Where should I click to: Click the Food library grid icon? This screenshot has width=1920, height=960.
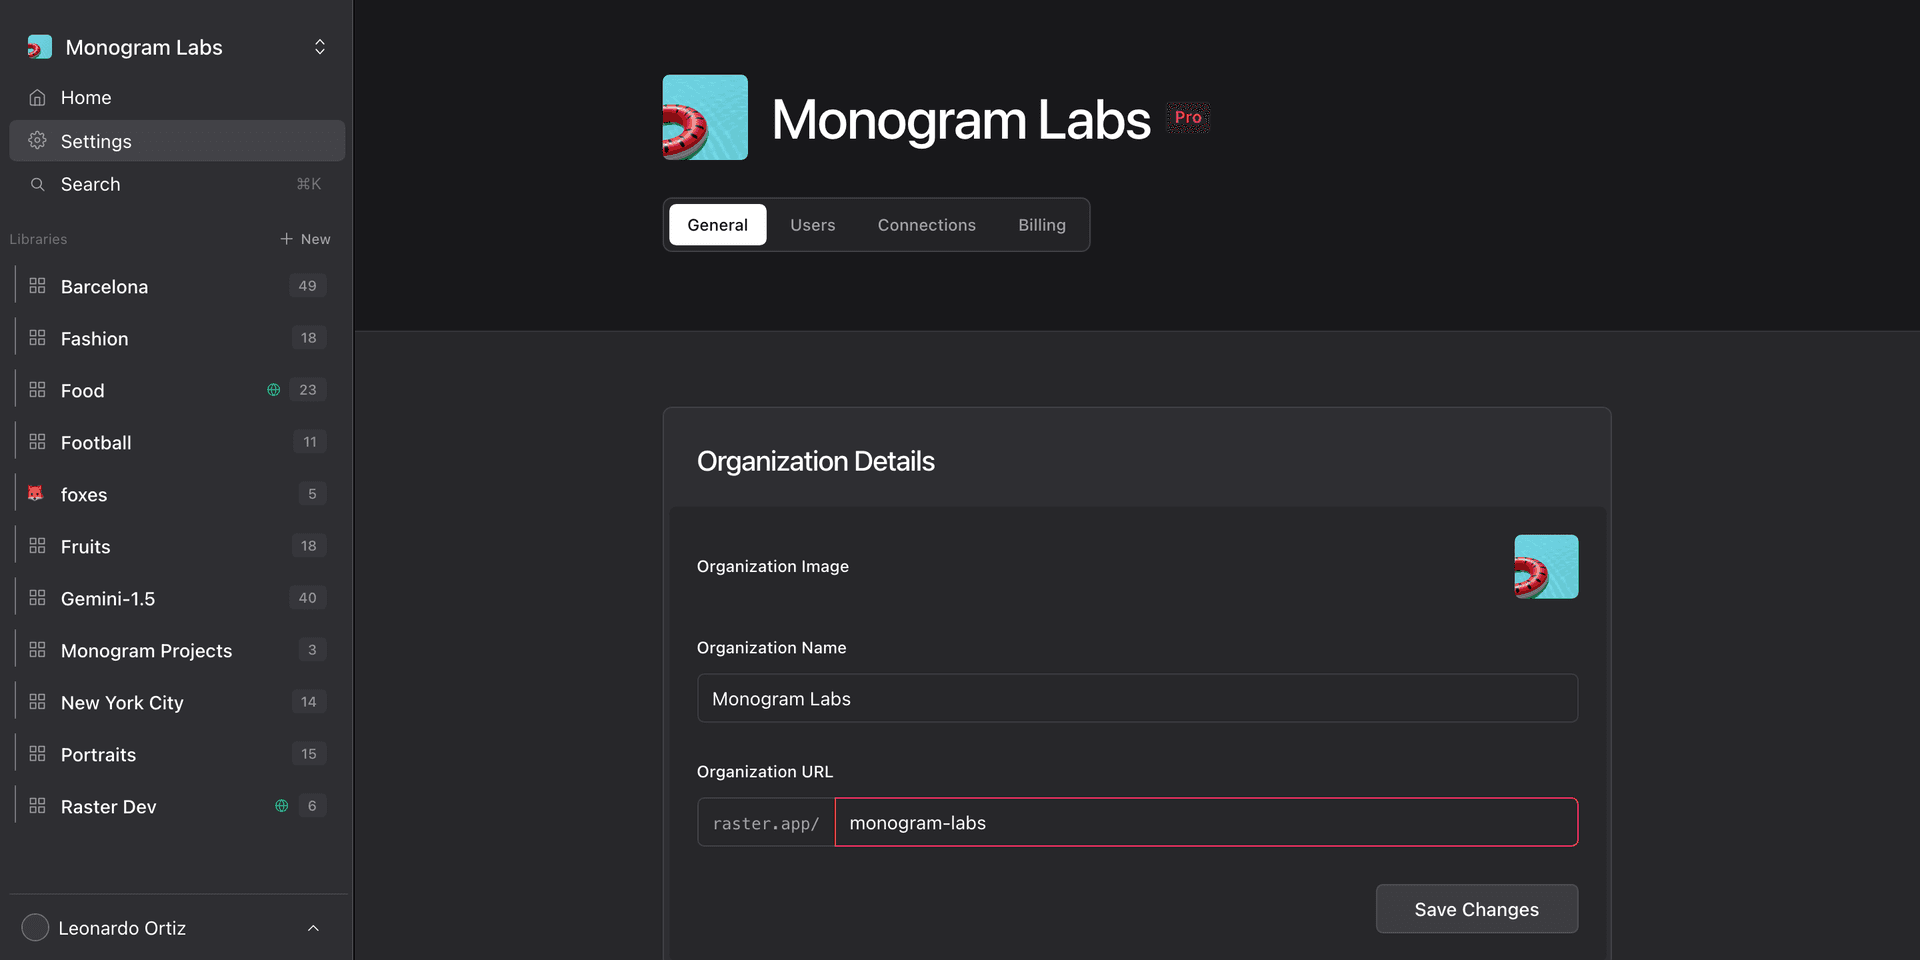click(x=37, y=390)
